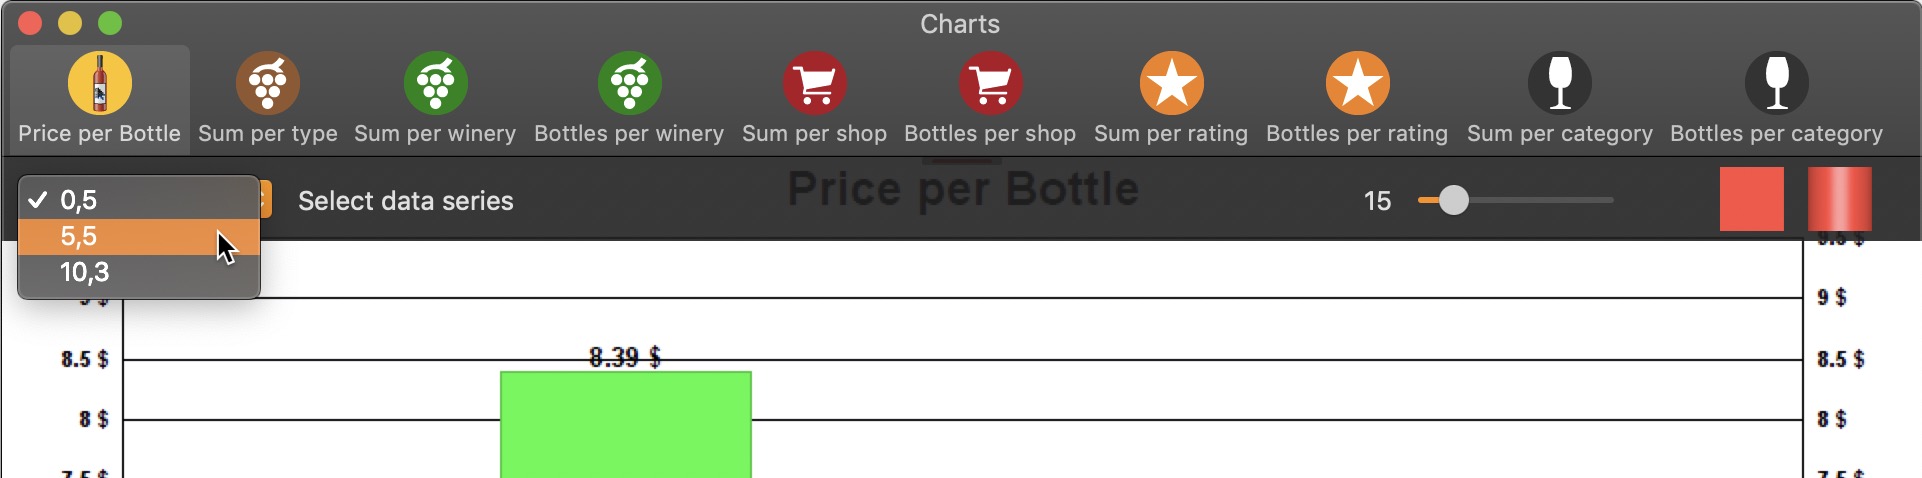
Task: Click the slider knob next to 15
Action: [x=1454, y=200]
